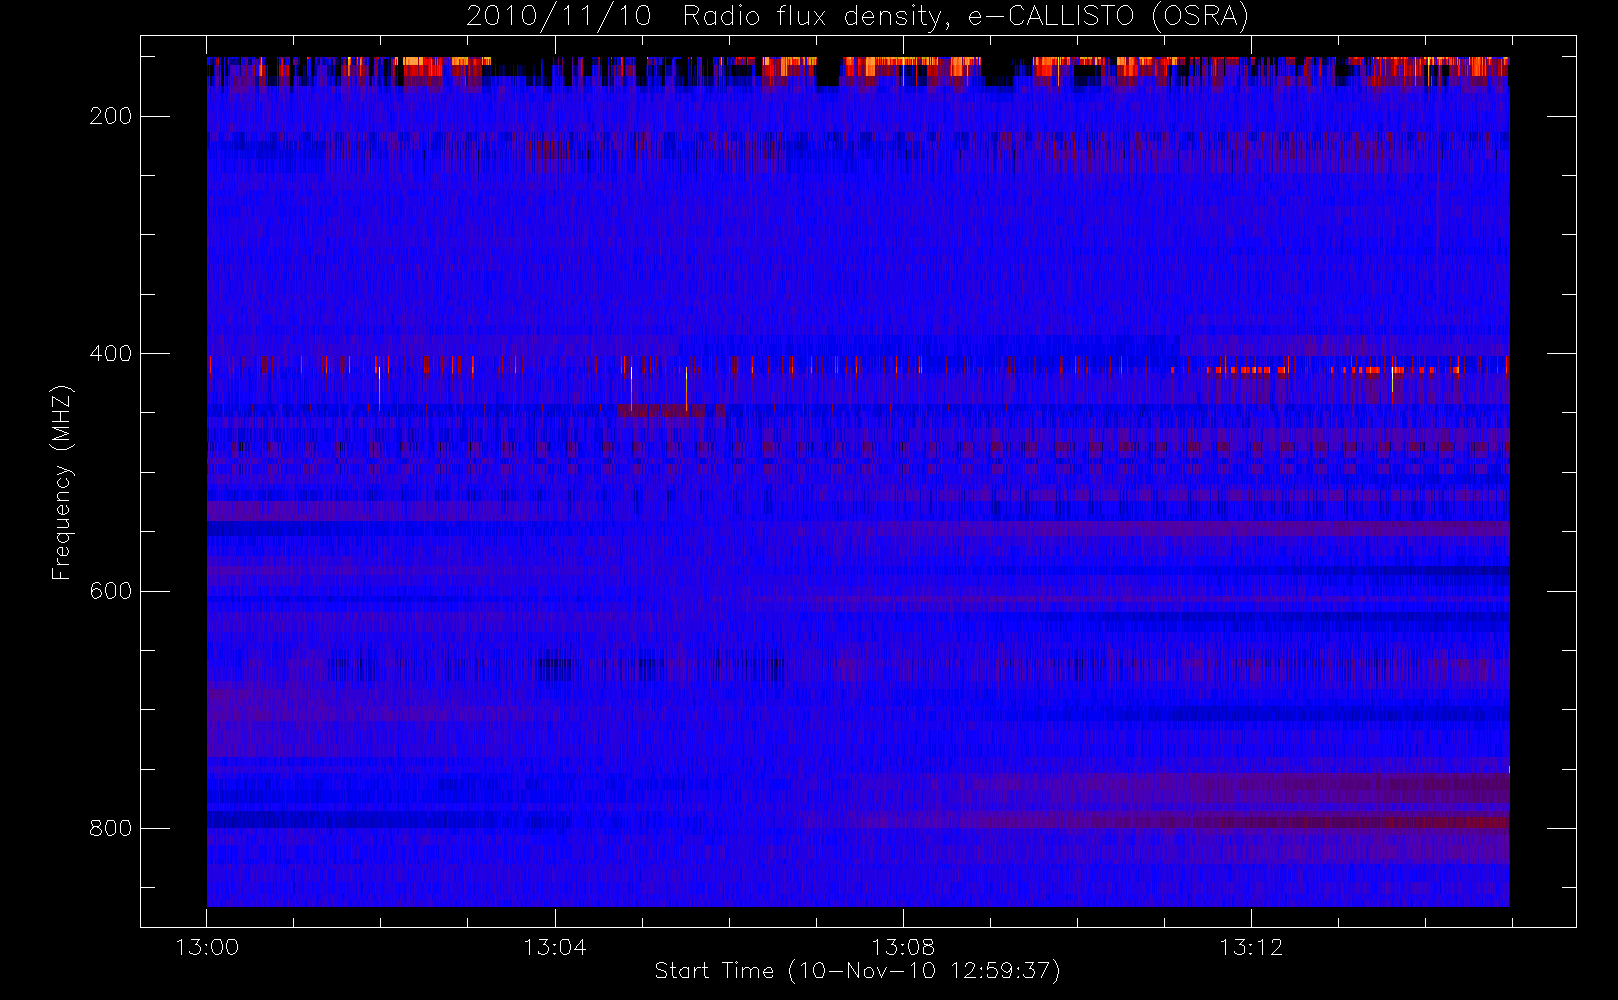The image size is (1618, 1000).
Task: Click the Start Time axis caption
Action: tap(857, 971)
